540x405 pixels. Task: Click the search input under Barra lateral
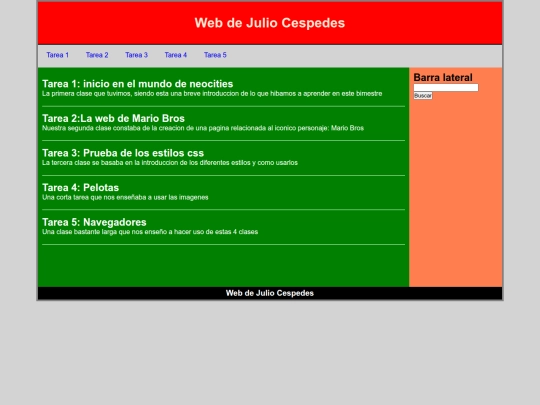(446, 87)
